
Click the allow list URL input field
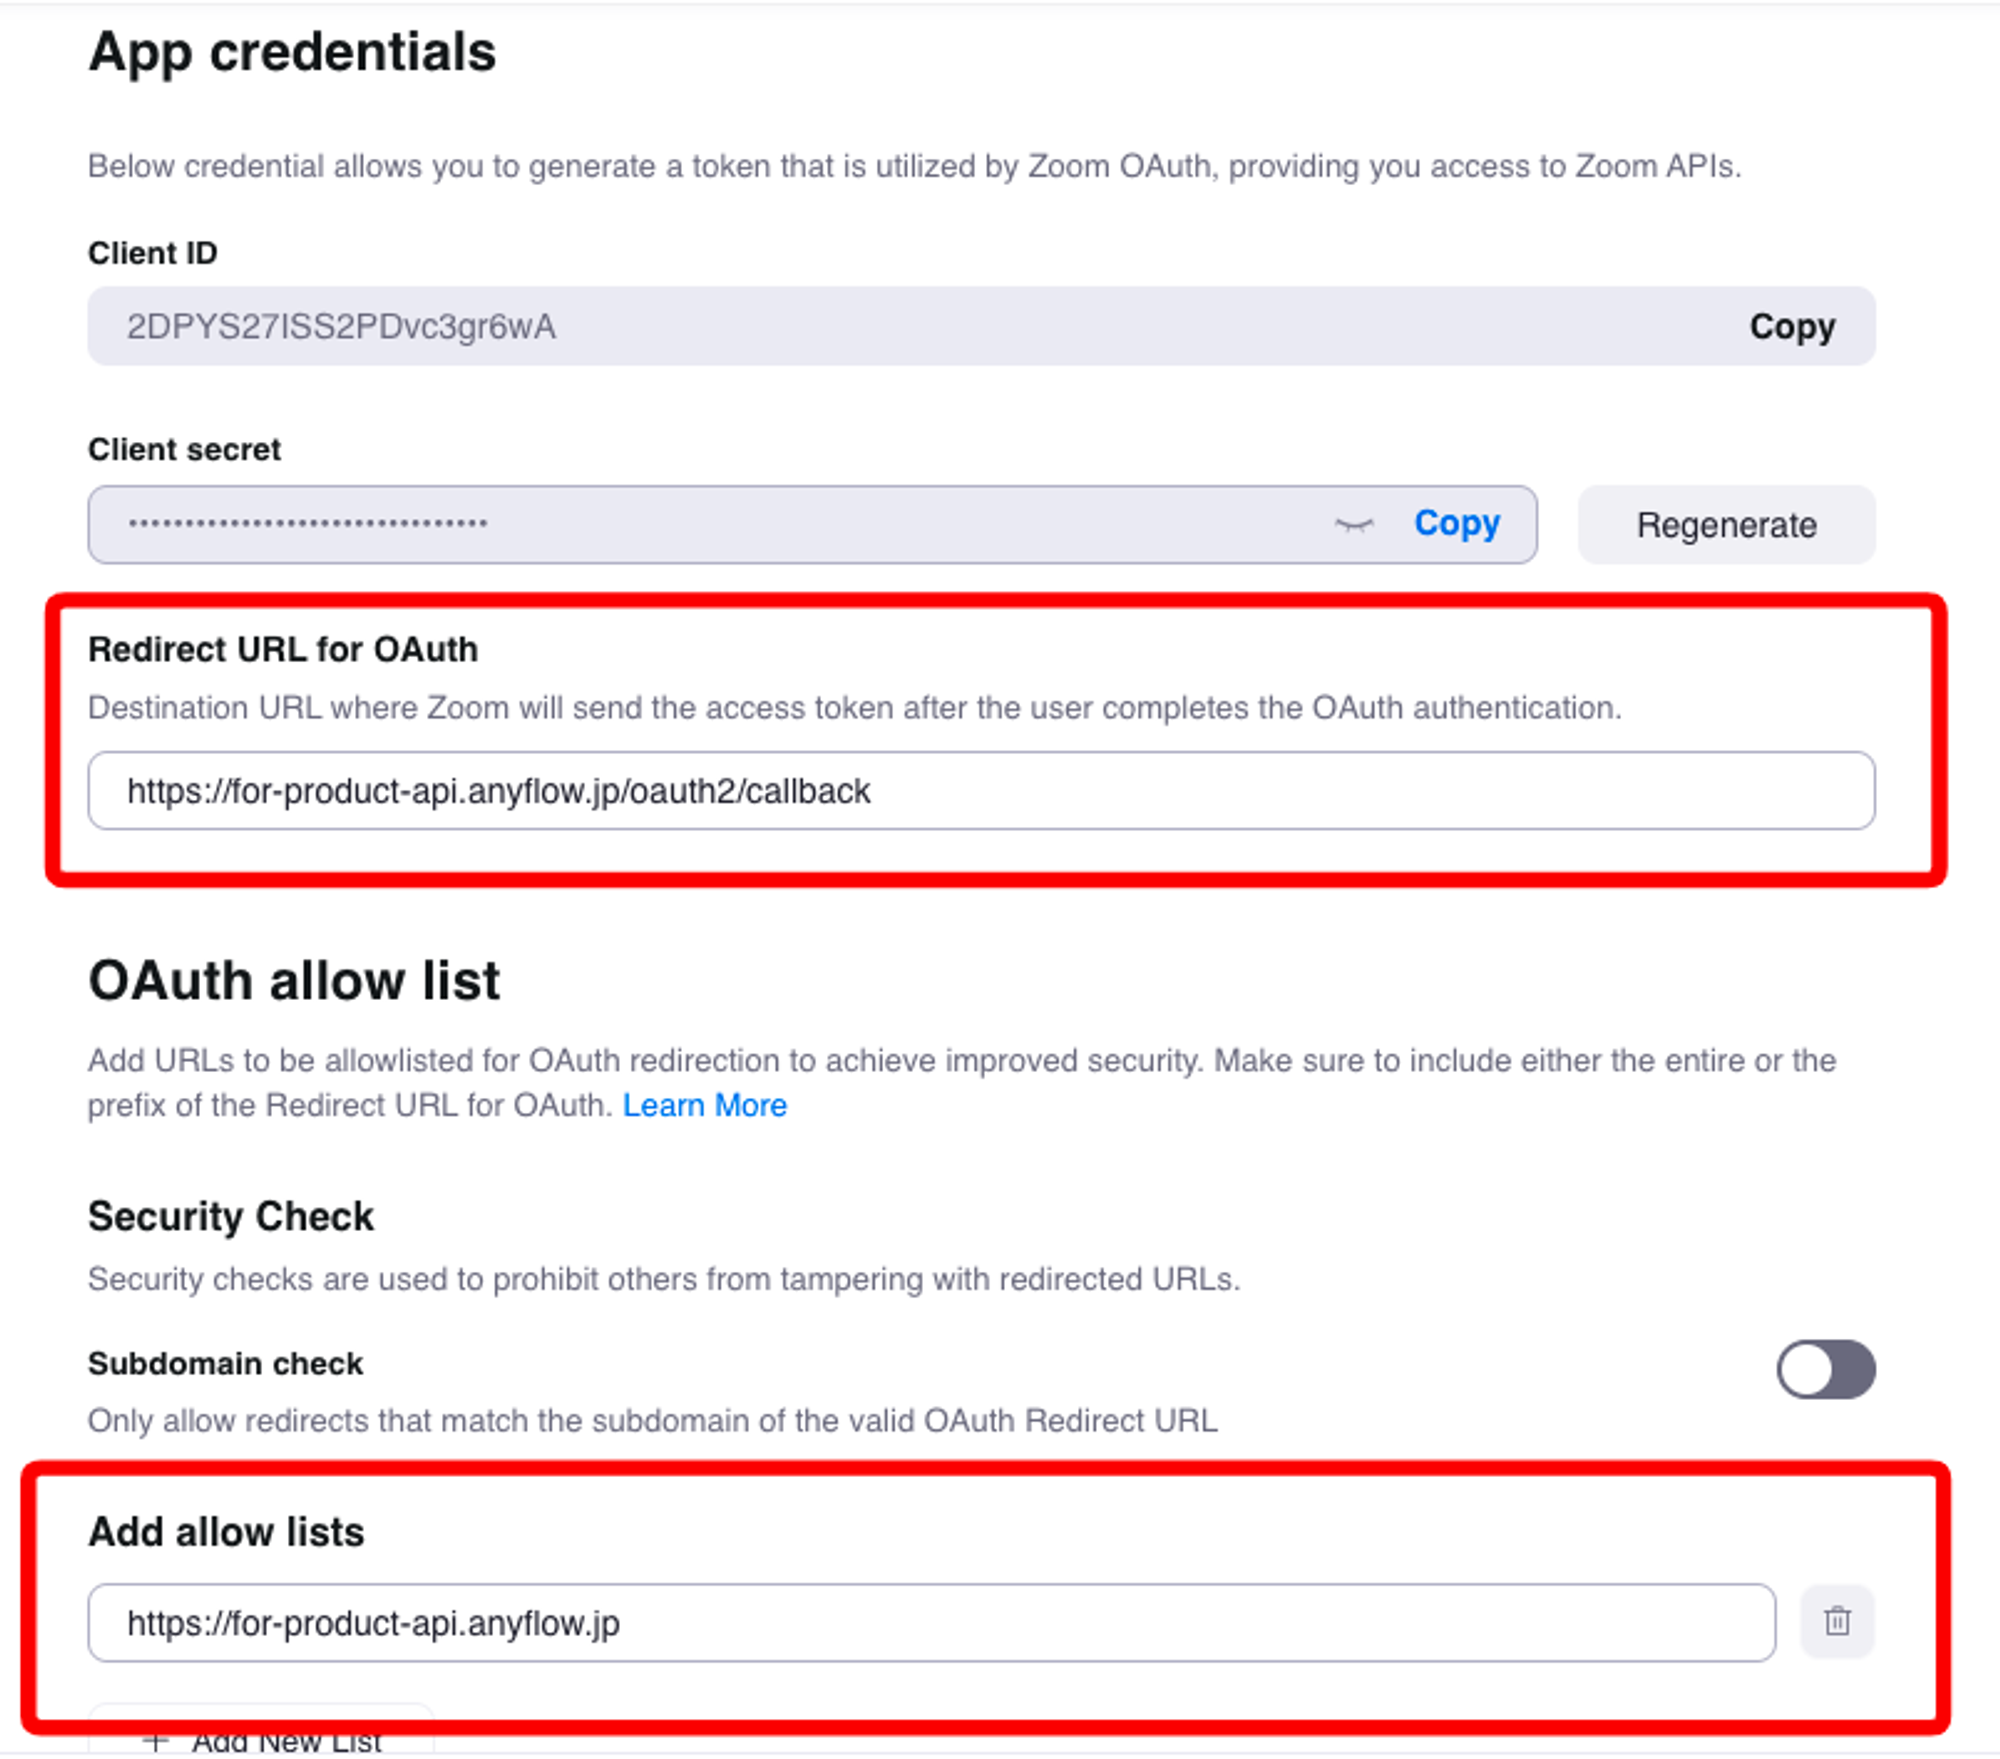pyautogui.click(x=930, y=1623)
